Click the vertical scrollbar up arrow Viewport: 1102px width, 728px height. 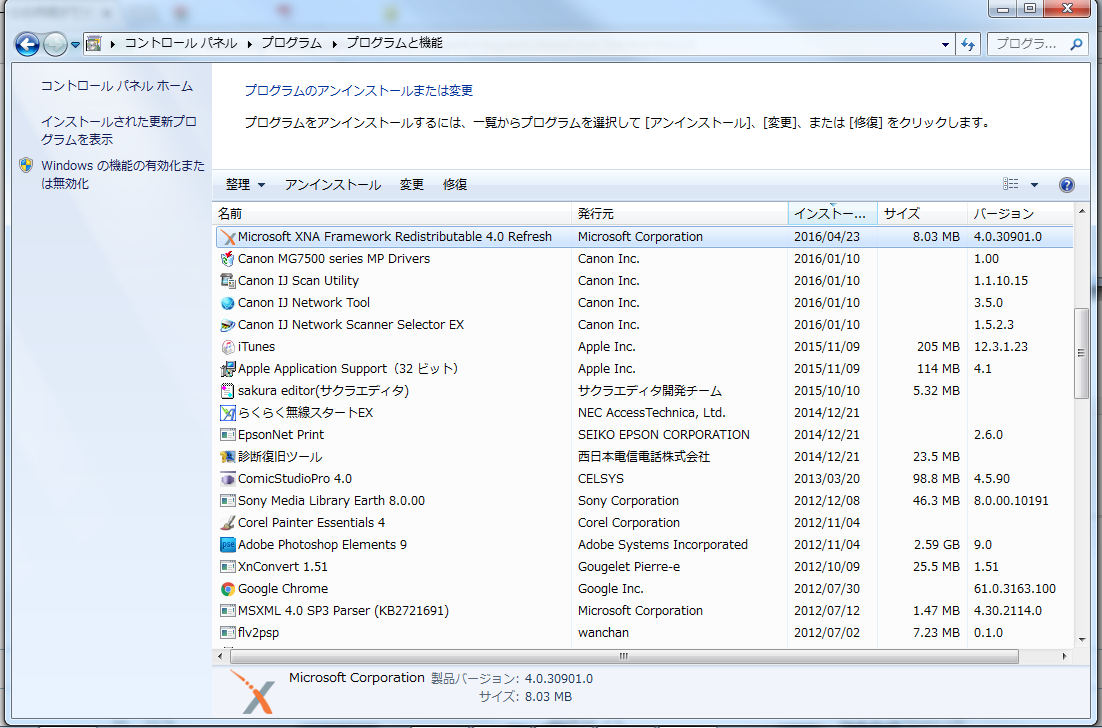click(1081, 211)
